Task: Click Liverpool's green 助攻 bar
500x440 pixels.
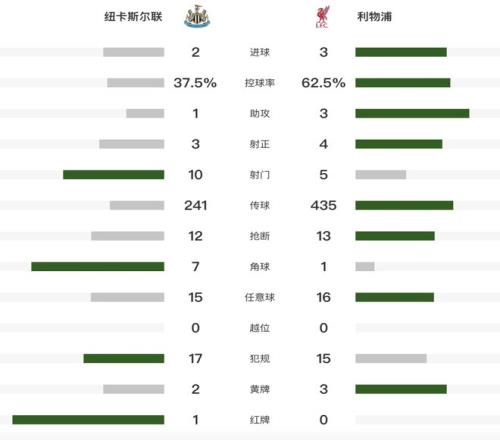Action: (412, 113)
